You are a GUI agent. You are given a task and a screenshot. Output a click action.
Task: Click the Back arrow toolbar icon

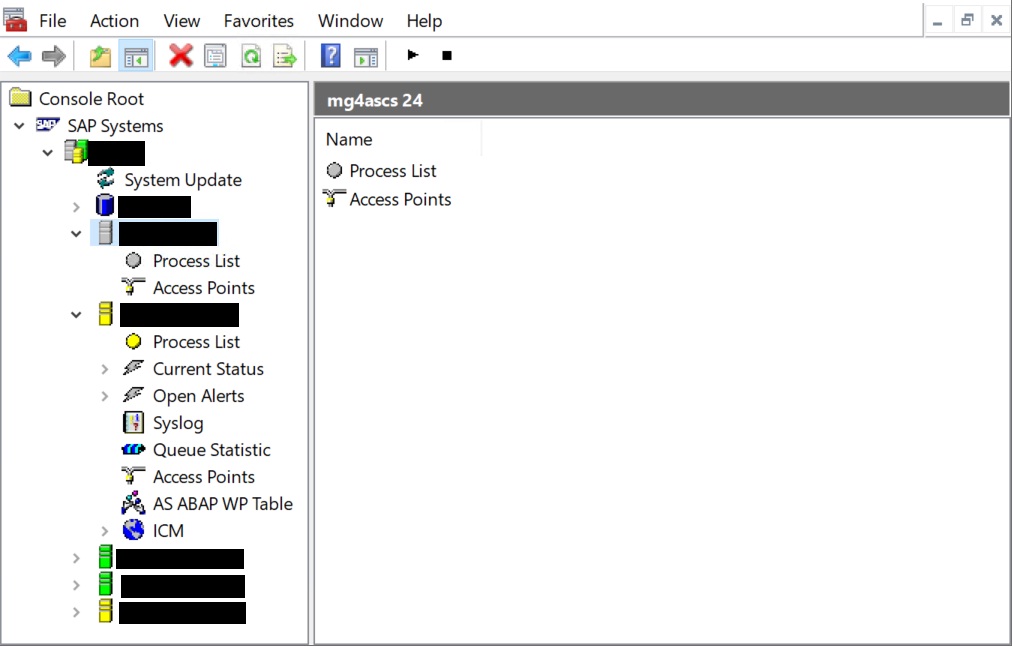tap(20, 56)
